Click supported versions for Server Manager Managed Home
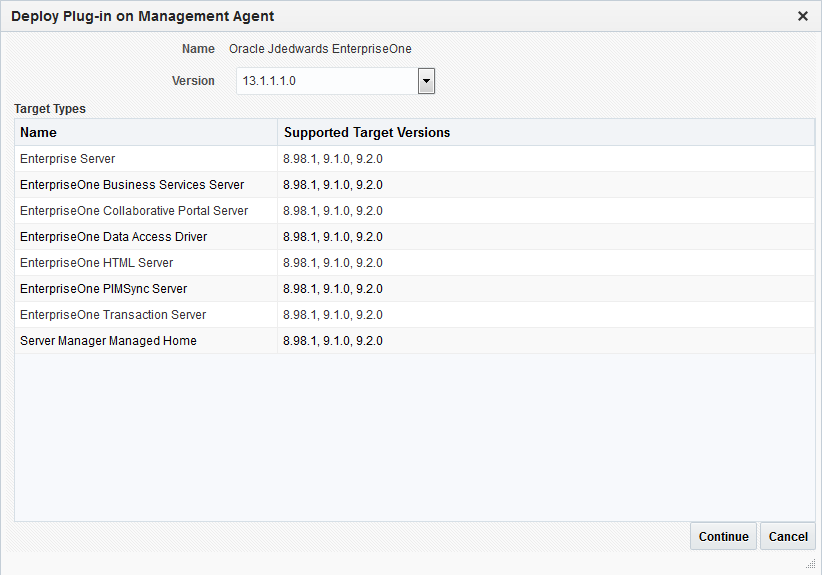823x578 pixels. (333, 341)
